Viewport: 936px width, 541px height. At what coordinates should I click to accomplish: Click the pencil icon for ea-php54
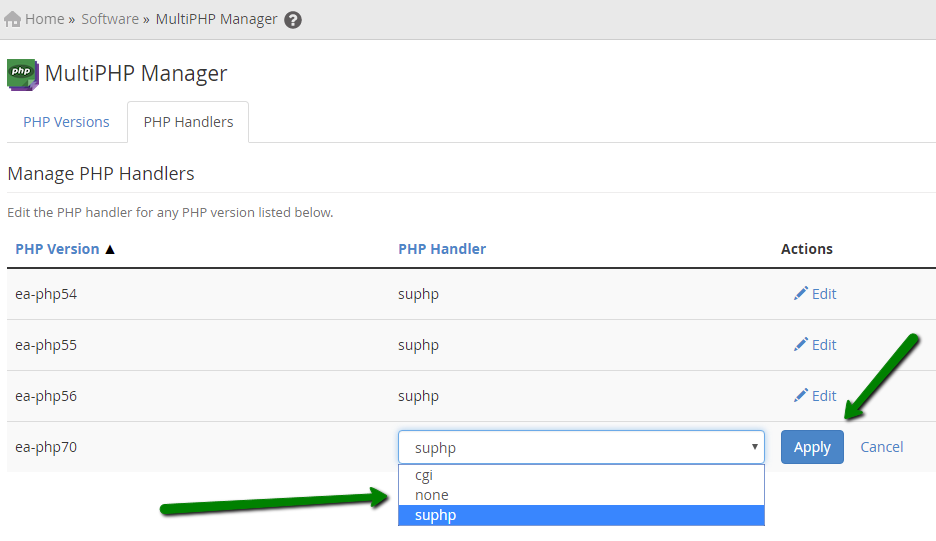800,293
